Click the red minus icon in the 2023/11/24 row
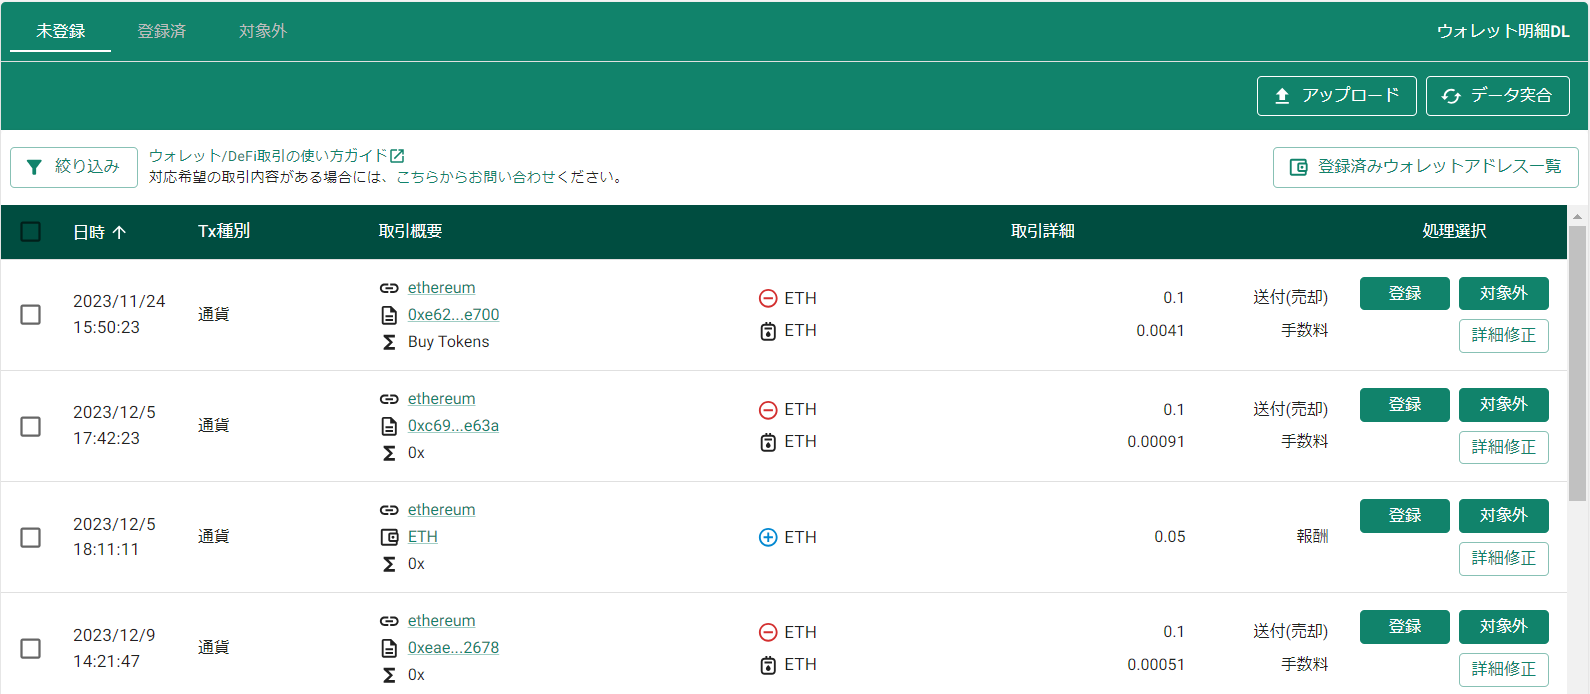The height and width of the screenshot is (694, 1590). (768, 298)
